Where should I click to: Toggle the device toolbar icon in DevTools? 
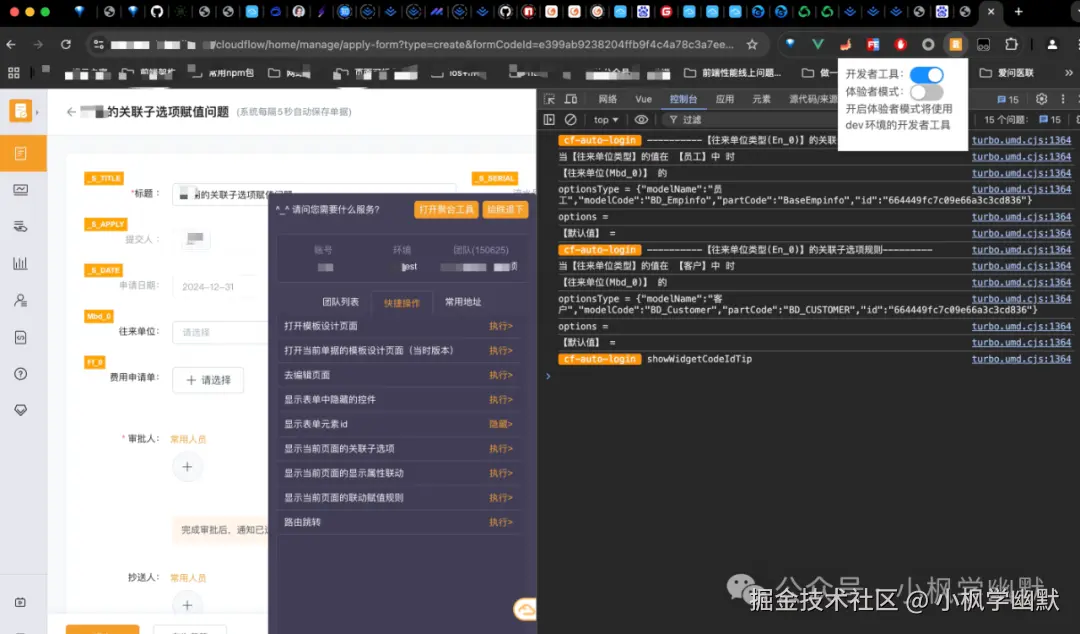click(570, 99)
